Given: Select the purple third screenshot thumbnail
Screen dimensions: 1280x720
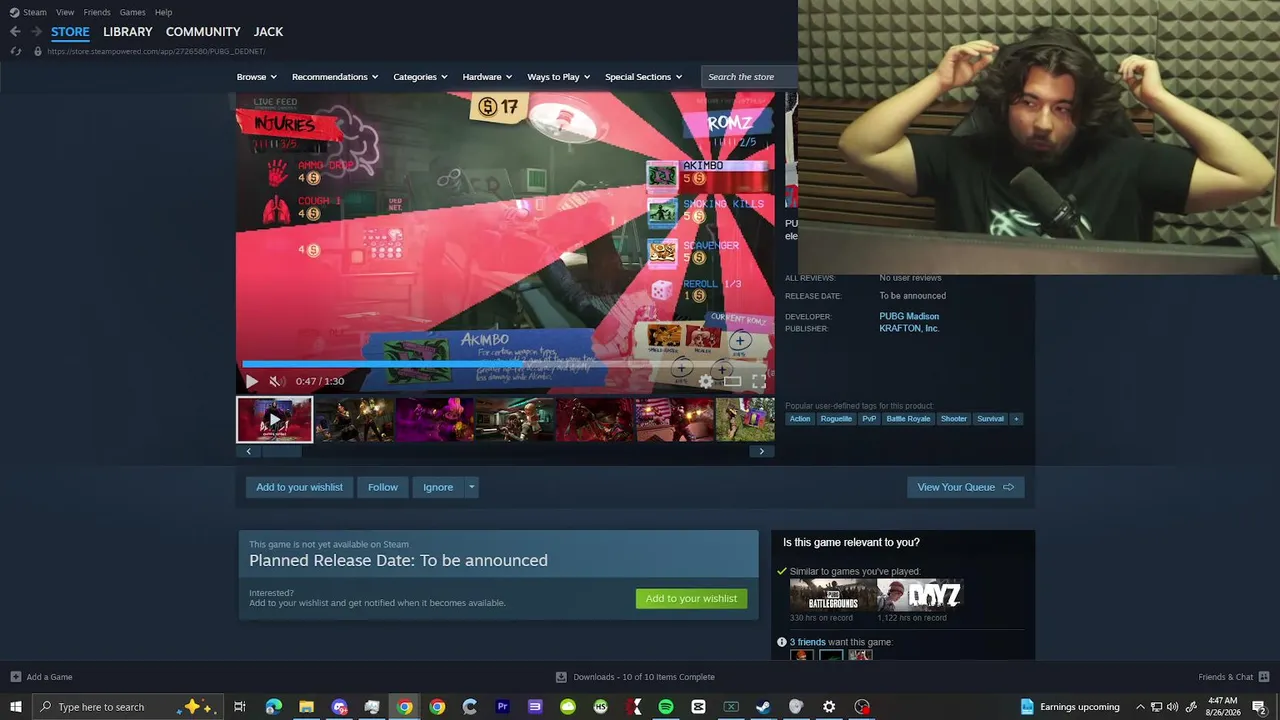Looking at the screenshot, I should (434, 419).
